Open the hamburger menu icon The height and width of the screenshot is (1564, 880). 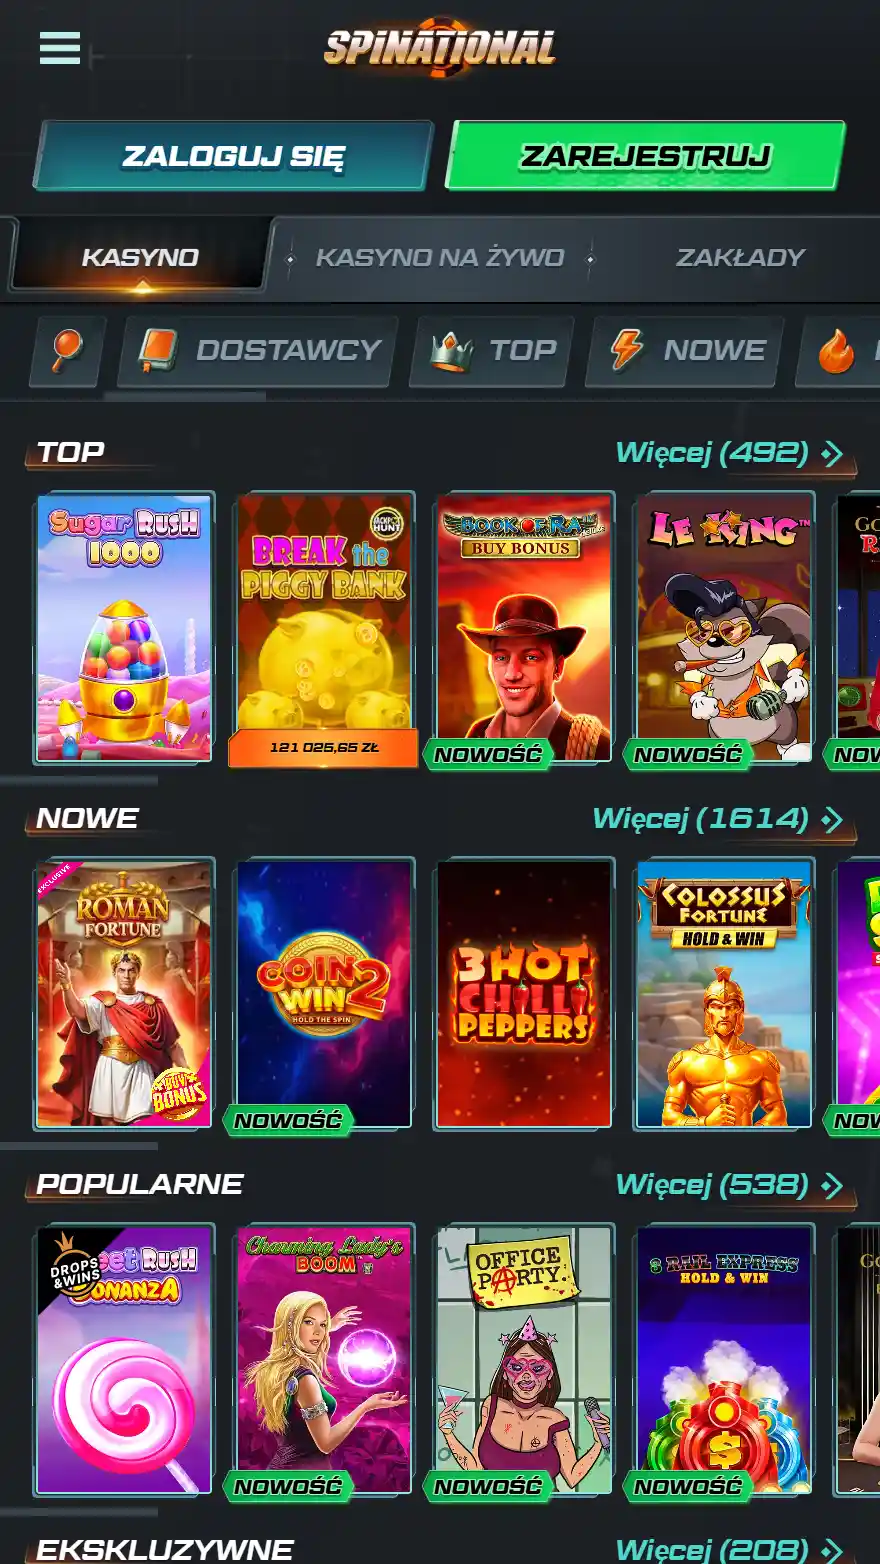(60, 47)
